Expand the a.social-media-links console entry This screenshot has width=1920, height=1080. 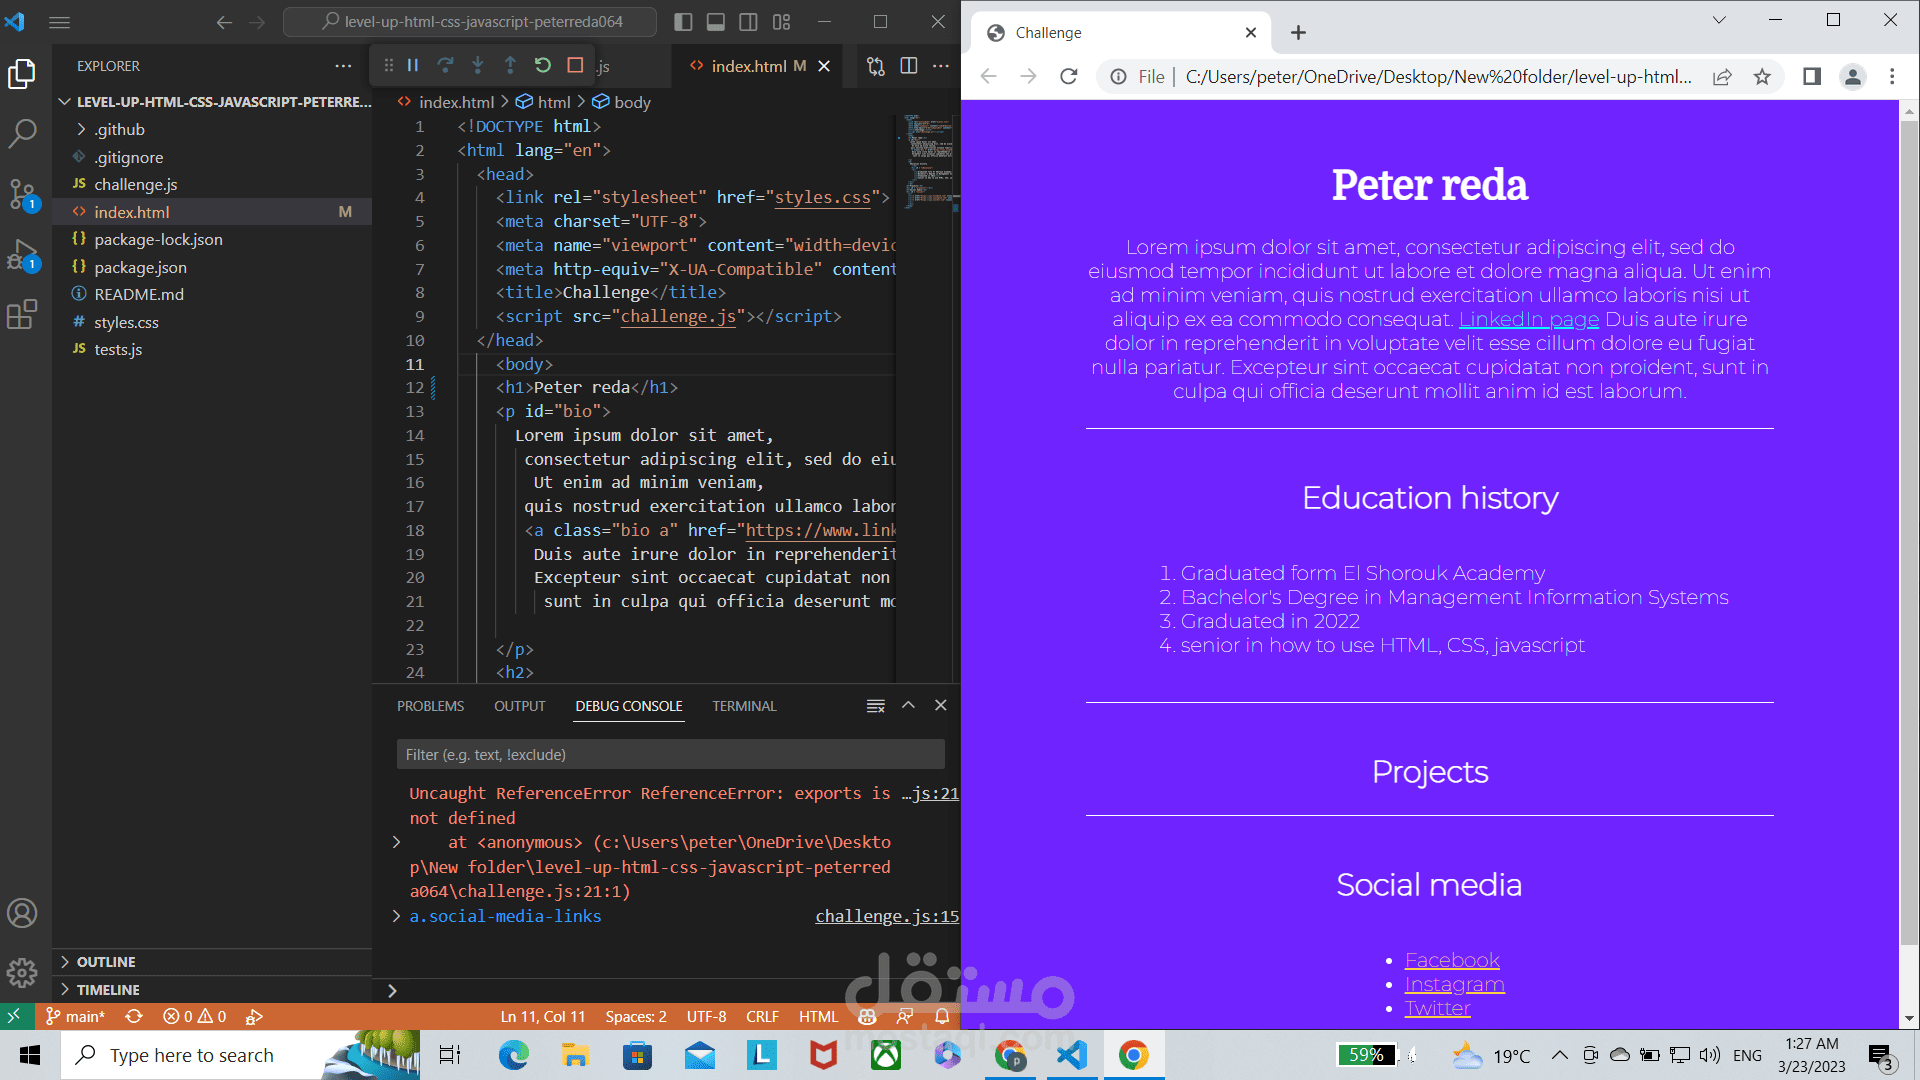pos(396,916)
